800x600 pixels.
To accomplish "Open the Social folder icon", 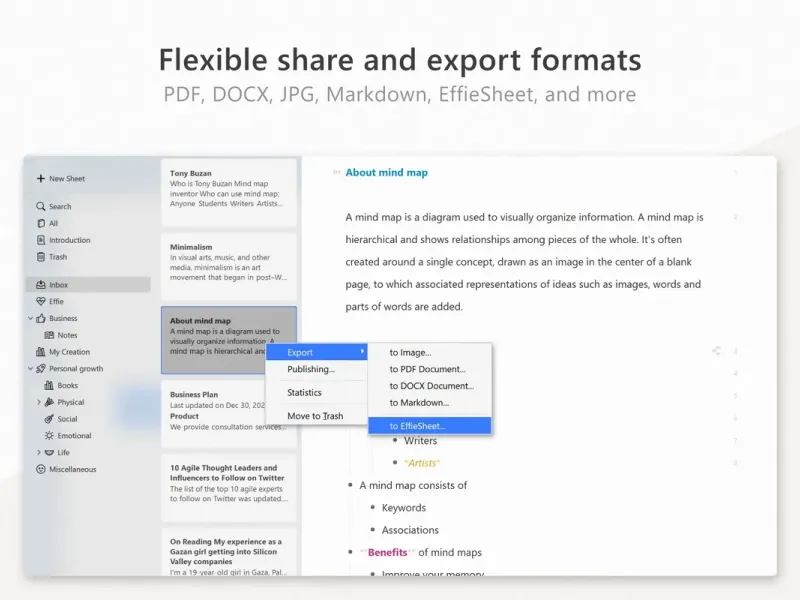I will coord(49,419).
